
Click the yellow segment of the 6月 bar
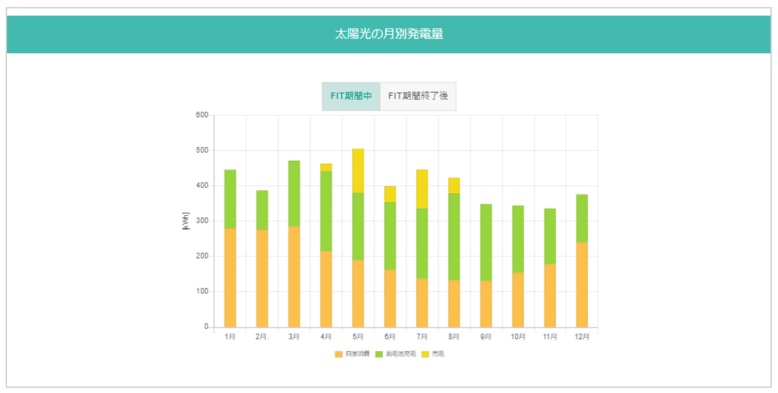pos(390,194)
